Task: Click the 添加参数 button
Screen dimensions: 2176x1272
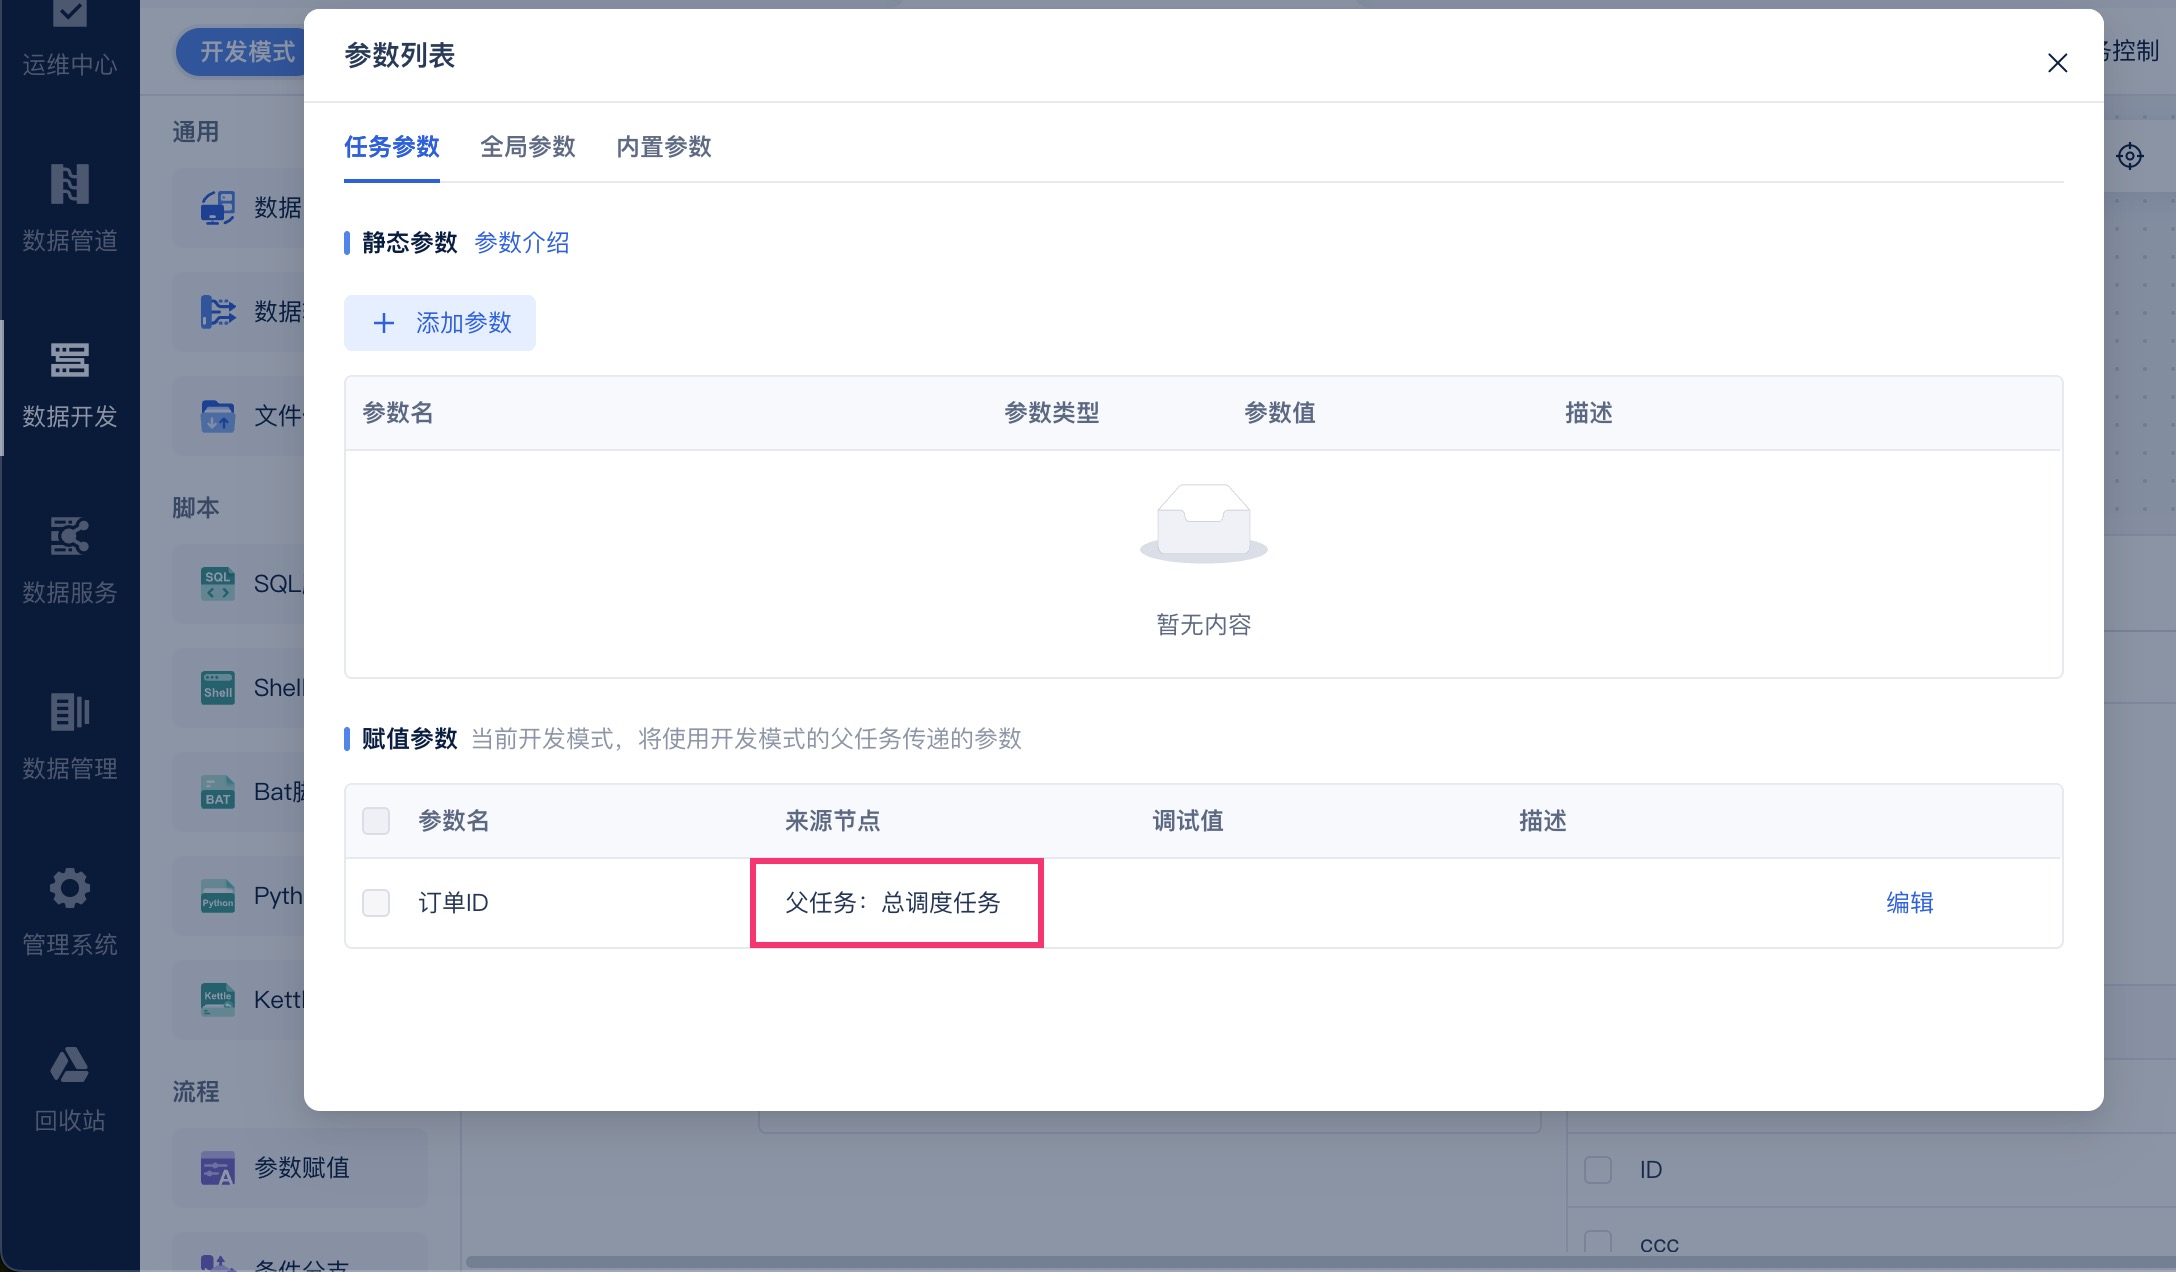Action: (440, 323)
